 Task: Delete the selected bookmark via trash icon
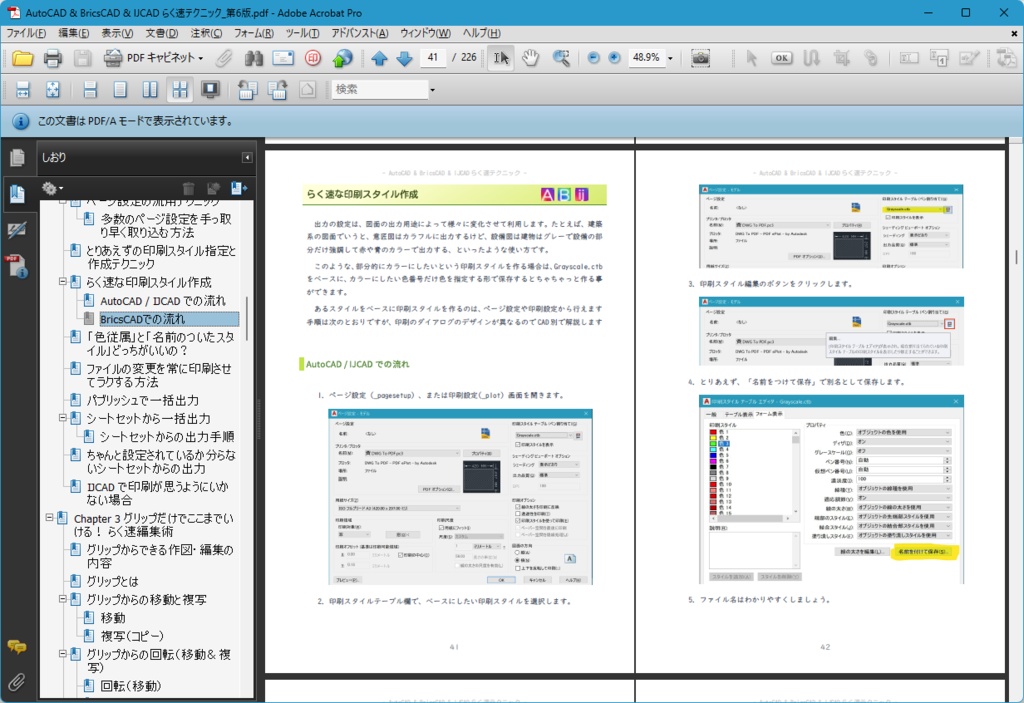[x=190, y=187]
